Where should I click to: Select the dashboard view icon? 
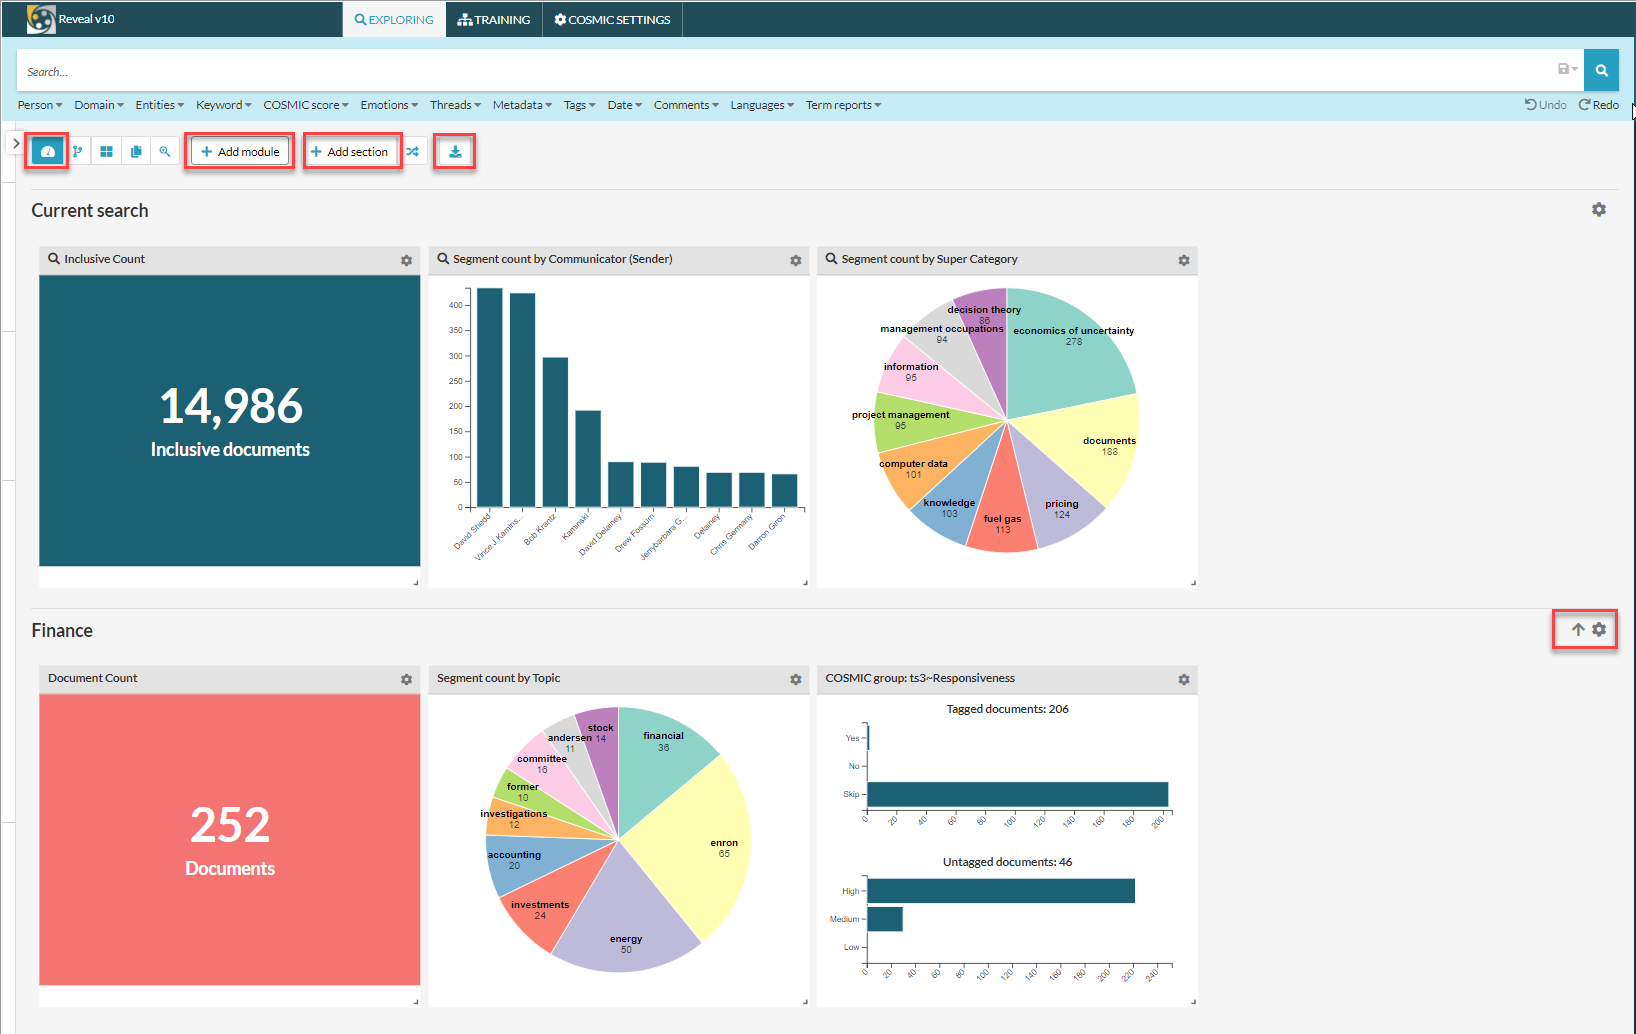pos(48,152)
